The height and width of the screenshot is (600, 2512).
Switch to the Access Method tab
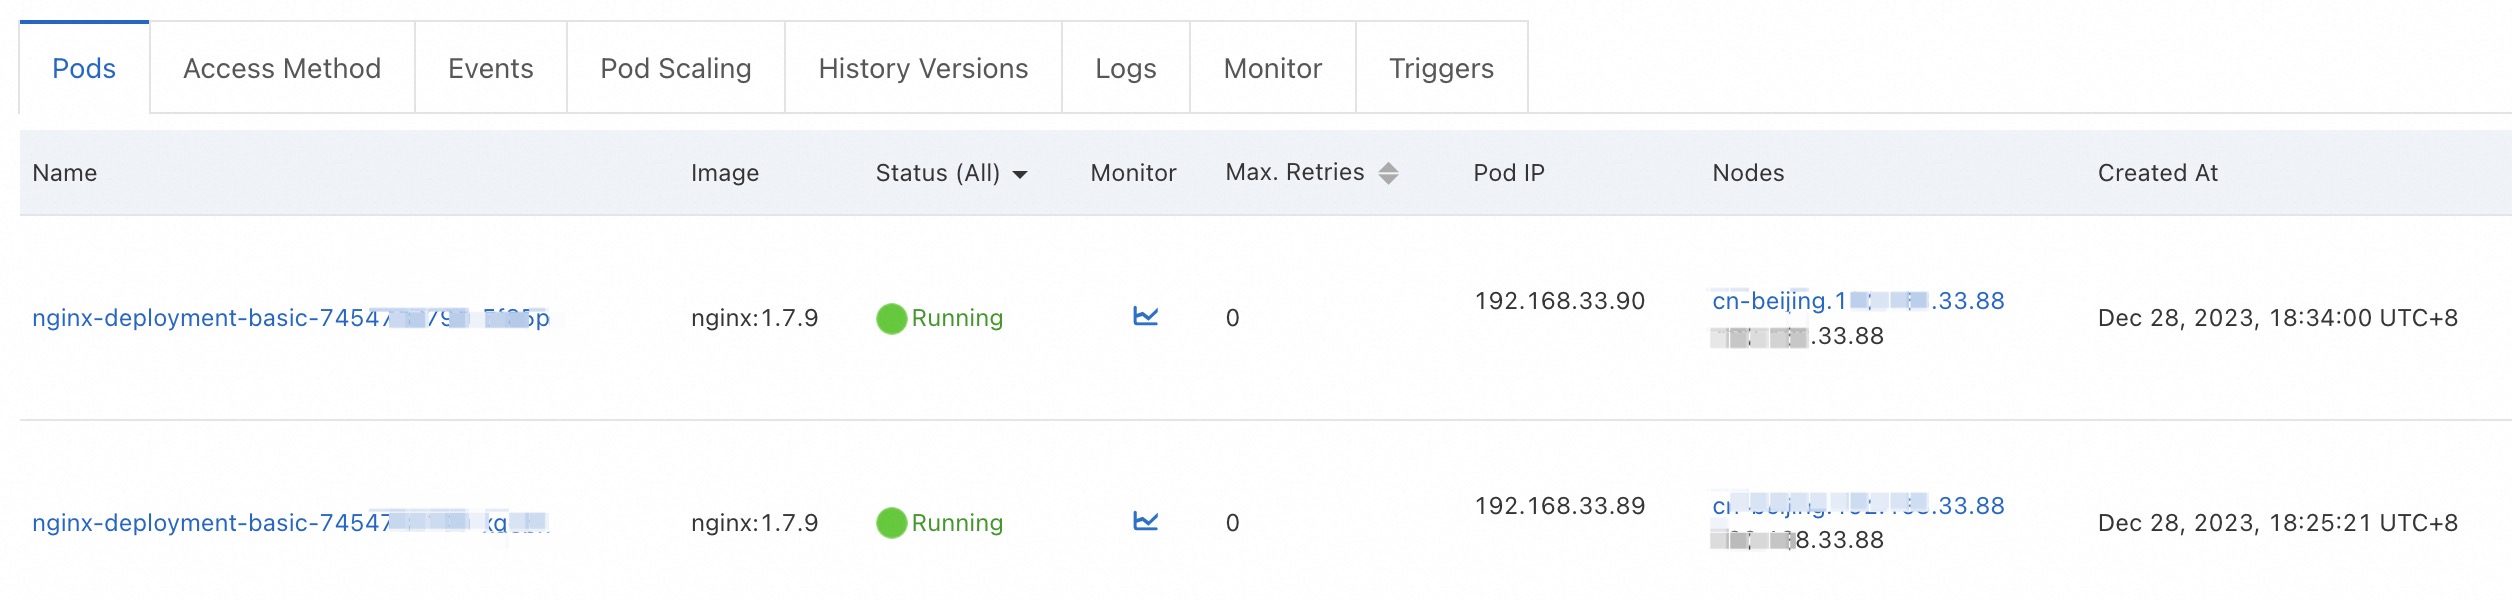282,68
